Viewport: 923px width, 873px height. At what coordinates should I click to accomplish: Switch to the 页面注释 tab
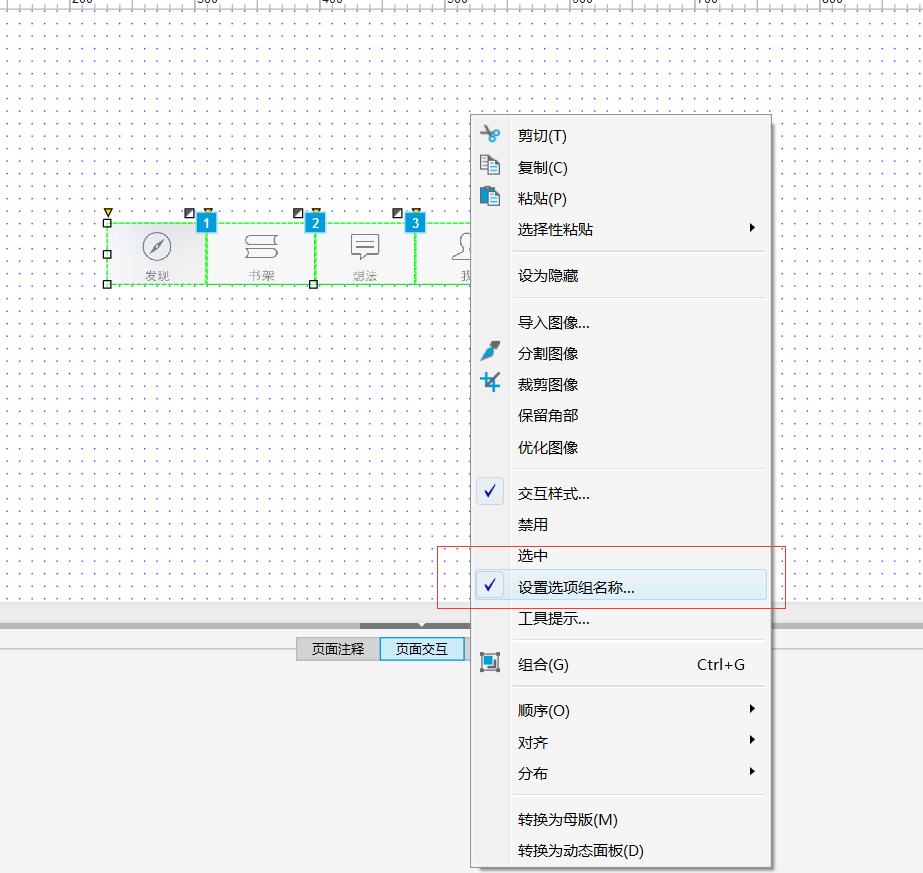pyautogui.click(x=337, y=649)
